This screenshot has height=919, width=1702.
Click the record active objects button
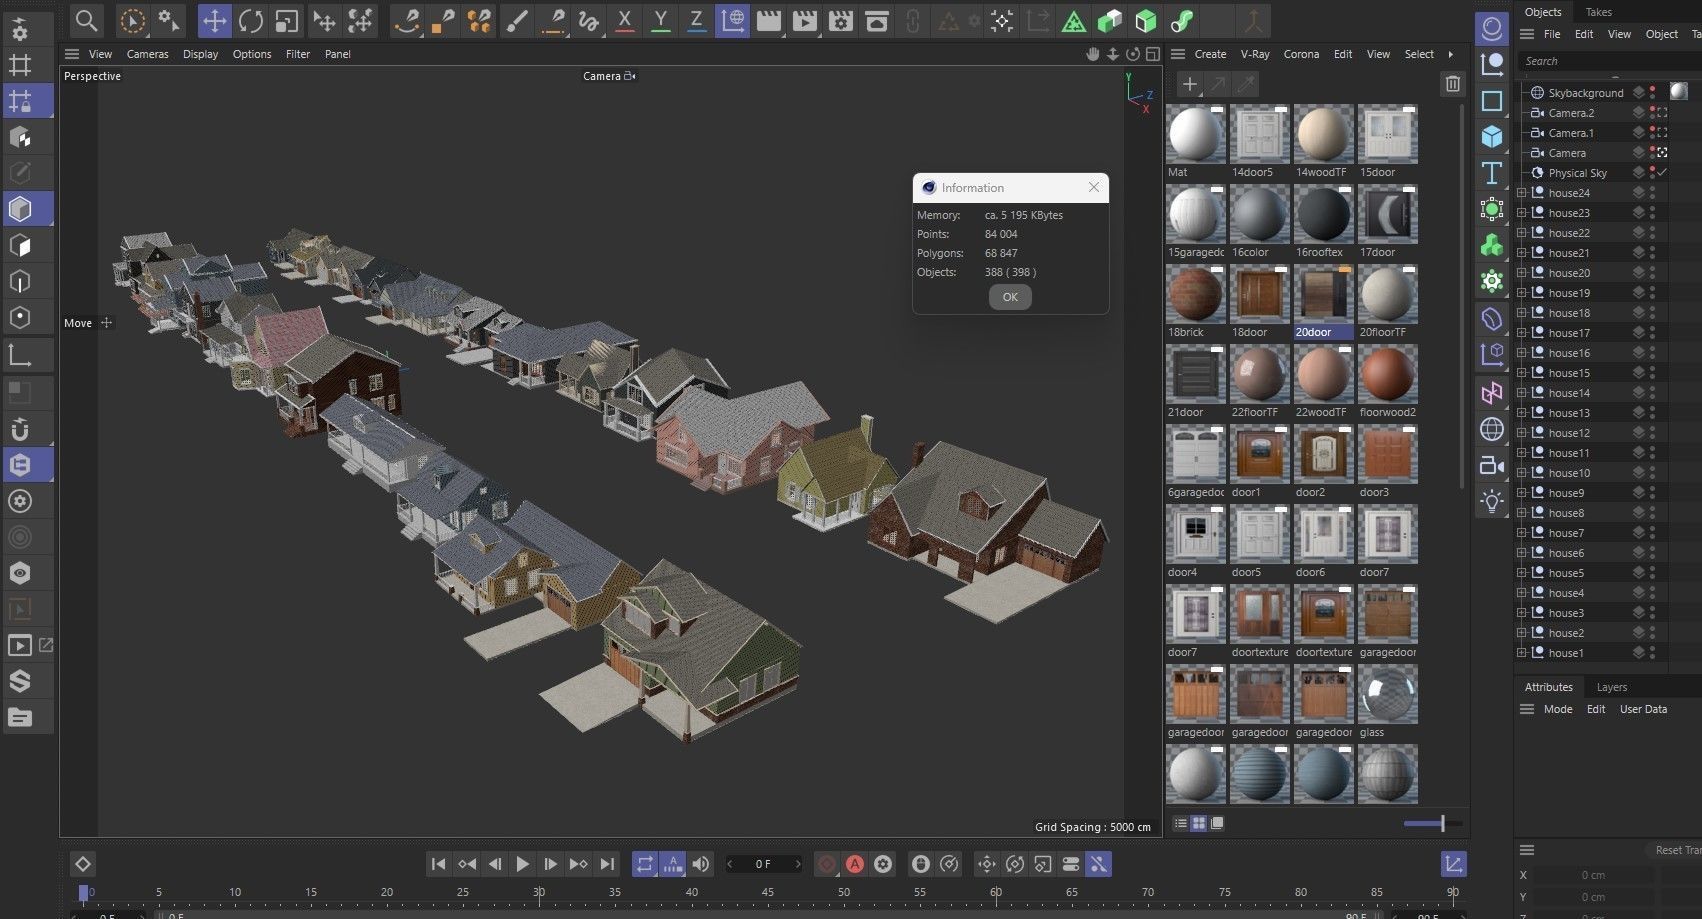tap(827, 864)
